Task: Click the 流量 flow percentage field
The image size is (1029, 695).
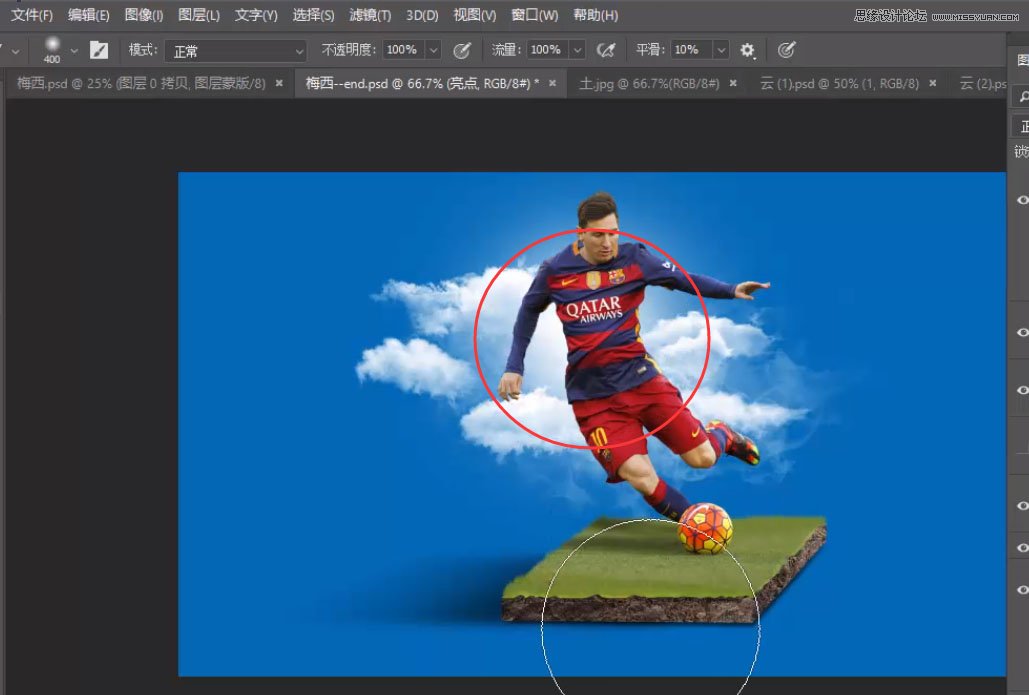Action: pyautogui.click(x=546, y=50)
